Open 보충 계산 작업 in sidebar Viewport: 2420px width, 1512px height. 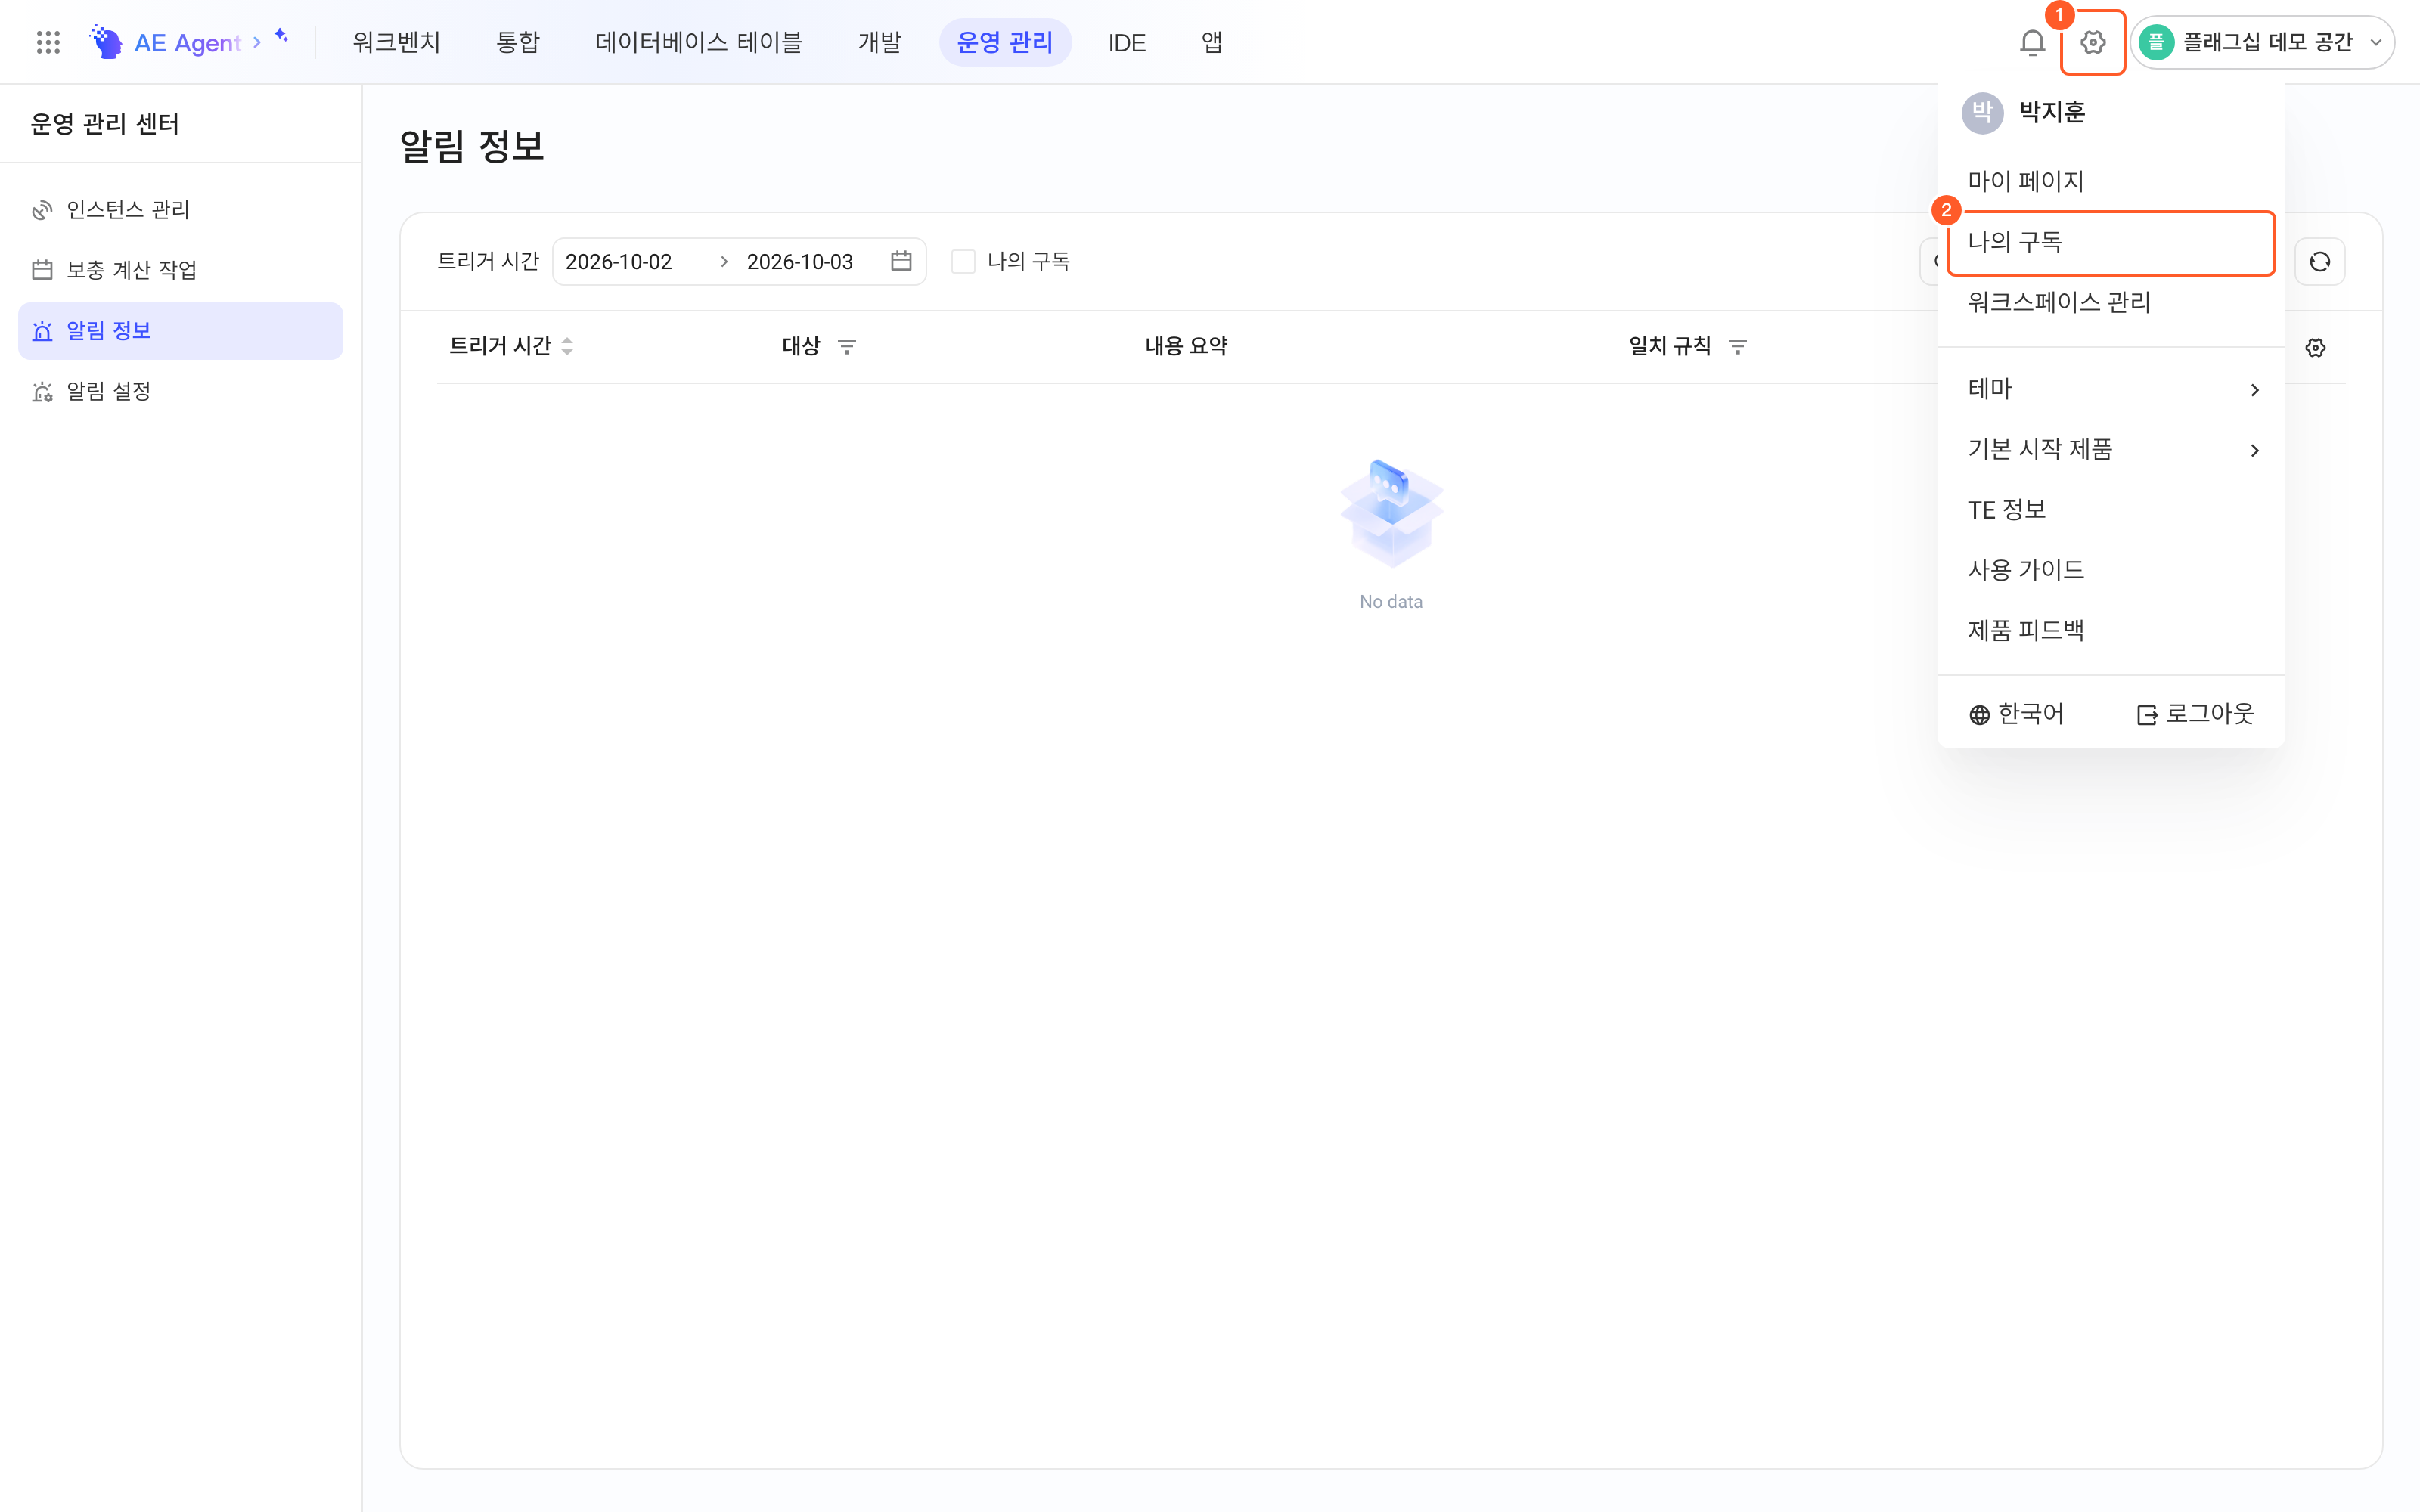pos(181,270)
